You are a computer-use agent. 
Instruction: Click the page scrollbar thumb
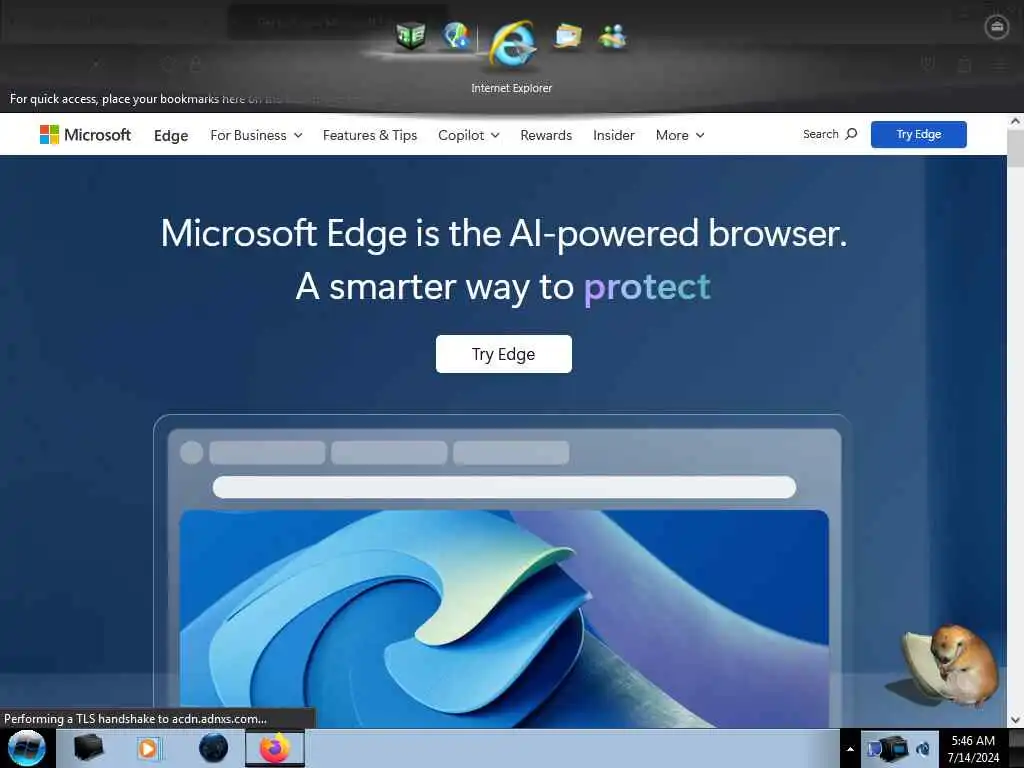(1015, 149)
